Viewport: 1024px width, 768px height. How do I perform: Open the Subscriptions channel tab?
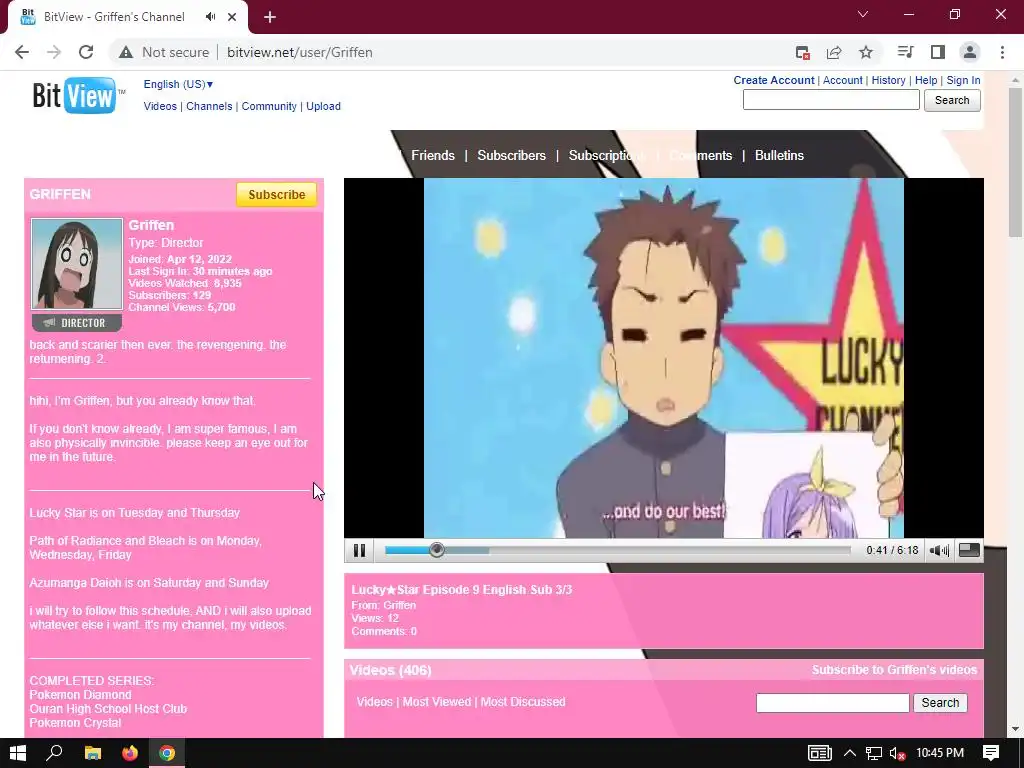click(607, 155)
